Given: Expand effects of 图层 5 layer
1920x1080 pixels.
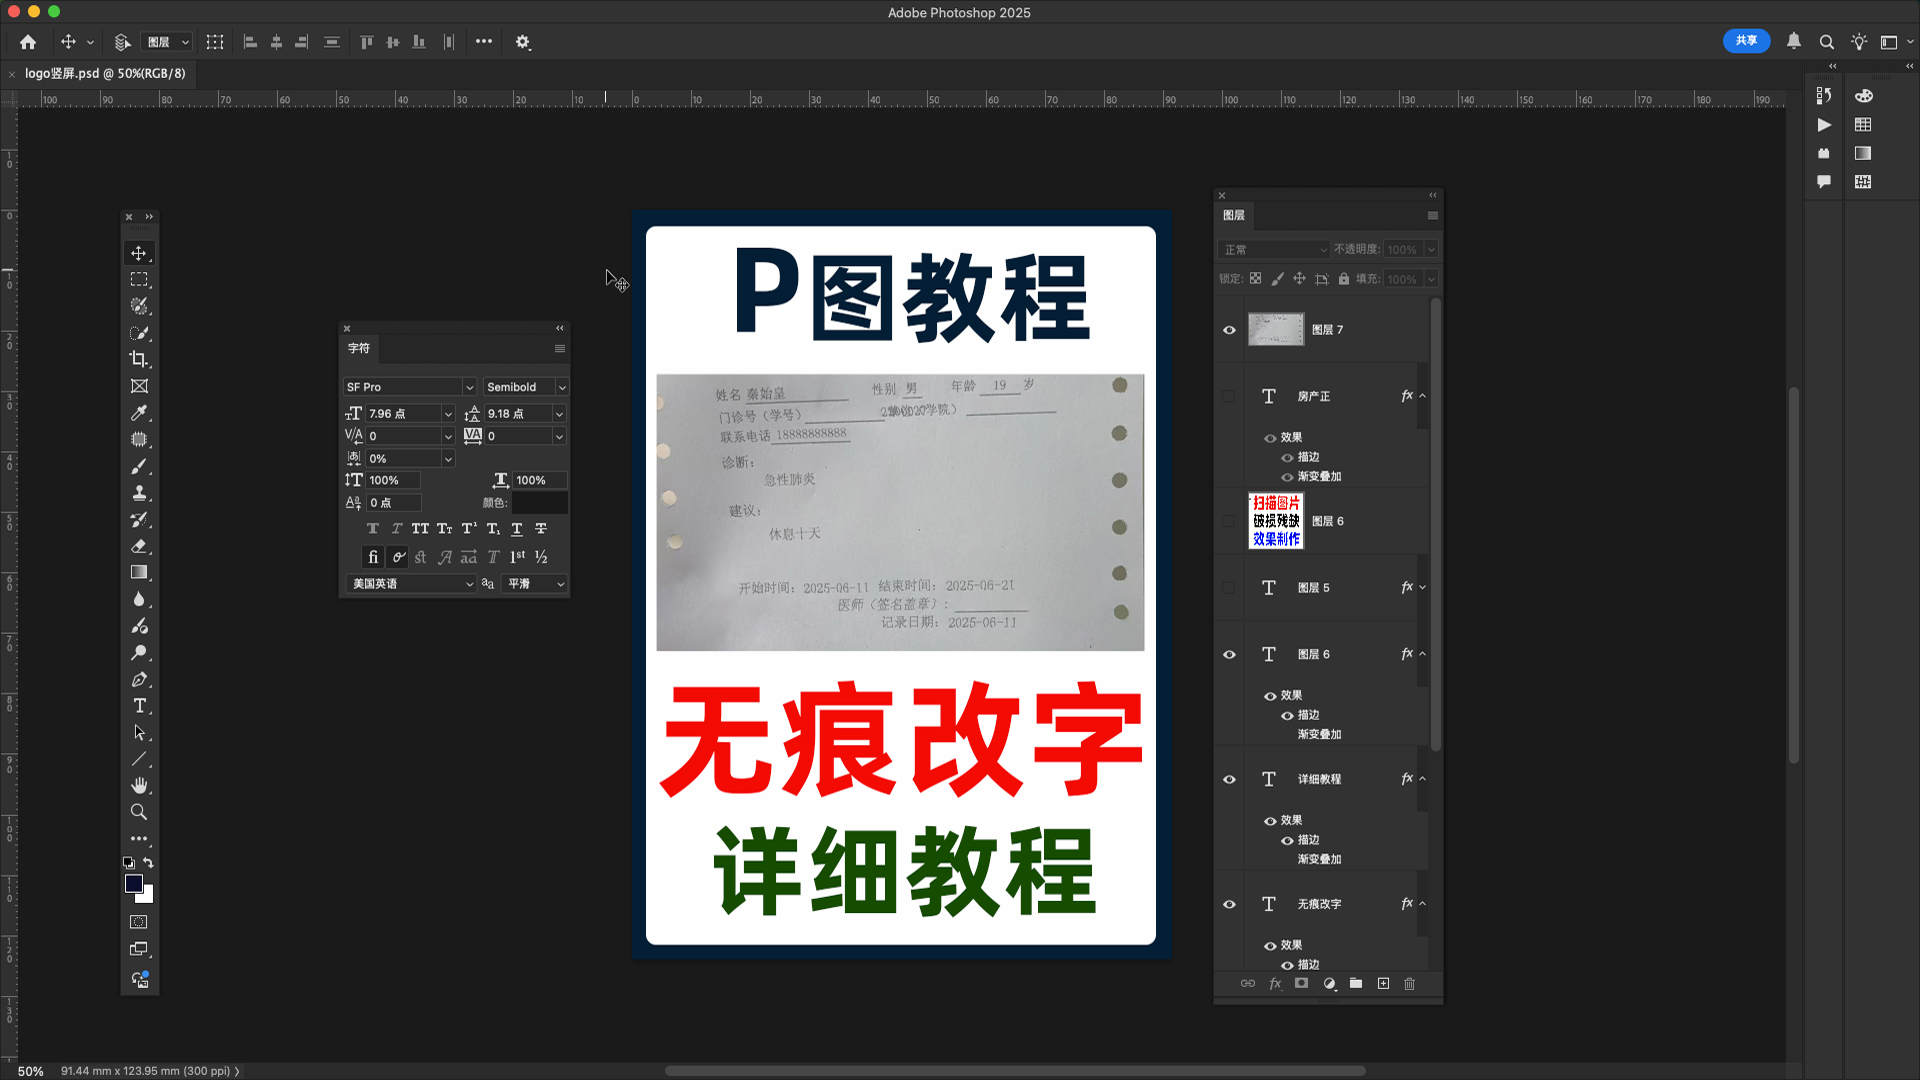Looking at the screenshot, I should [1422, 588].
